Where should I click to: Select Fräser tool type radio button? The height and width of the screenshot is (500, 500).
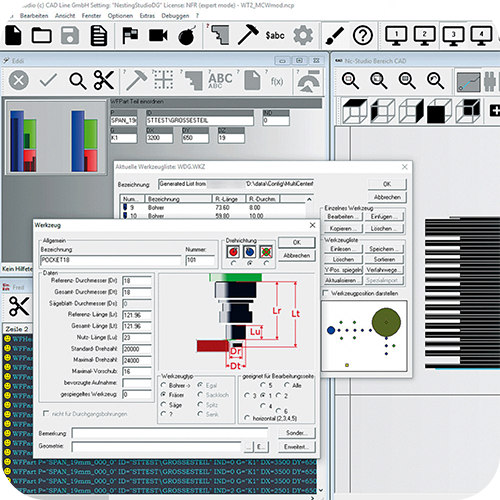[164, 394]
